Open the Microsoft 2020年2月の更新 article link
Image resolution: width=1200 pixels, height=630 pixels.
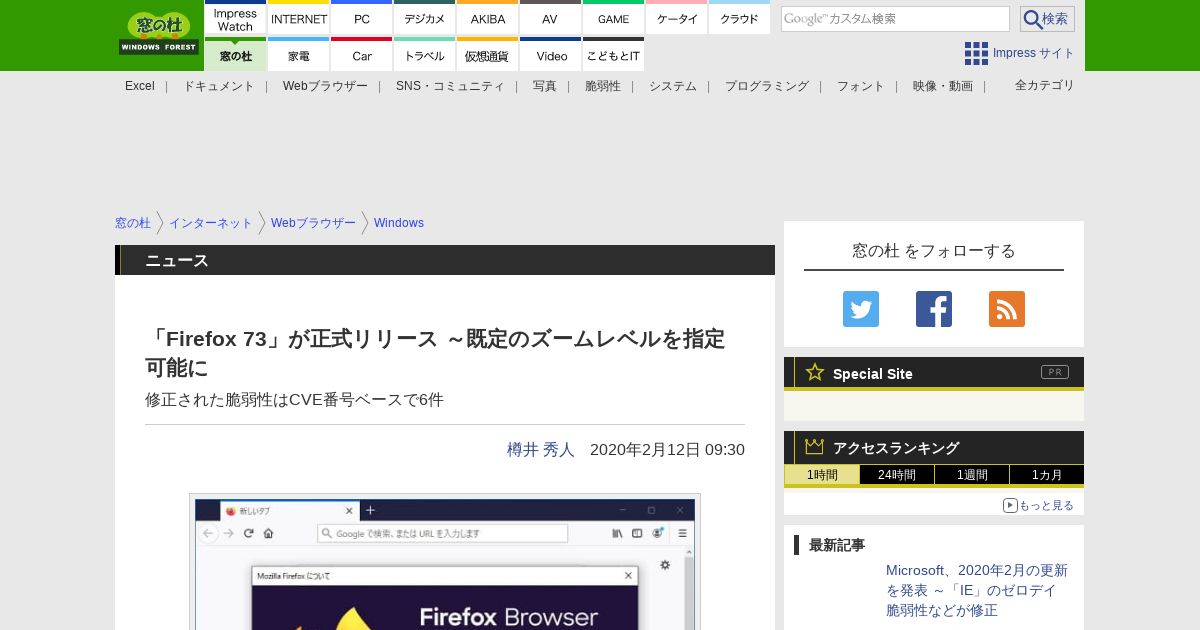[978, 590]
